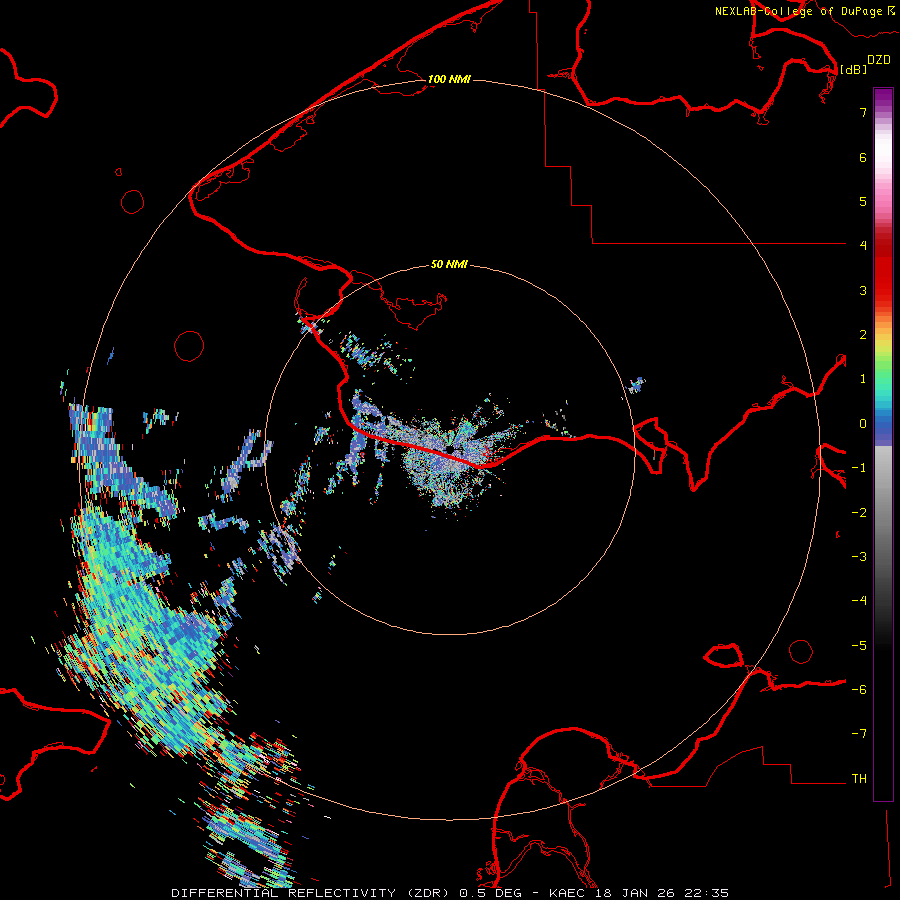The height and width of the screenshot is (900, 900).
Task: Click the 4 value on color scale
Action: [863, 246]
